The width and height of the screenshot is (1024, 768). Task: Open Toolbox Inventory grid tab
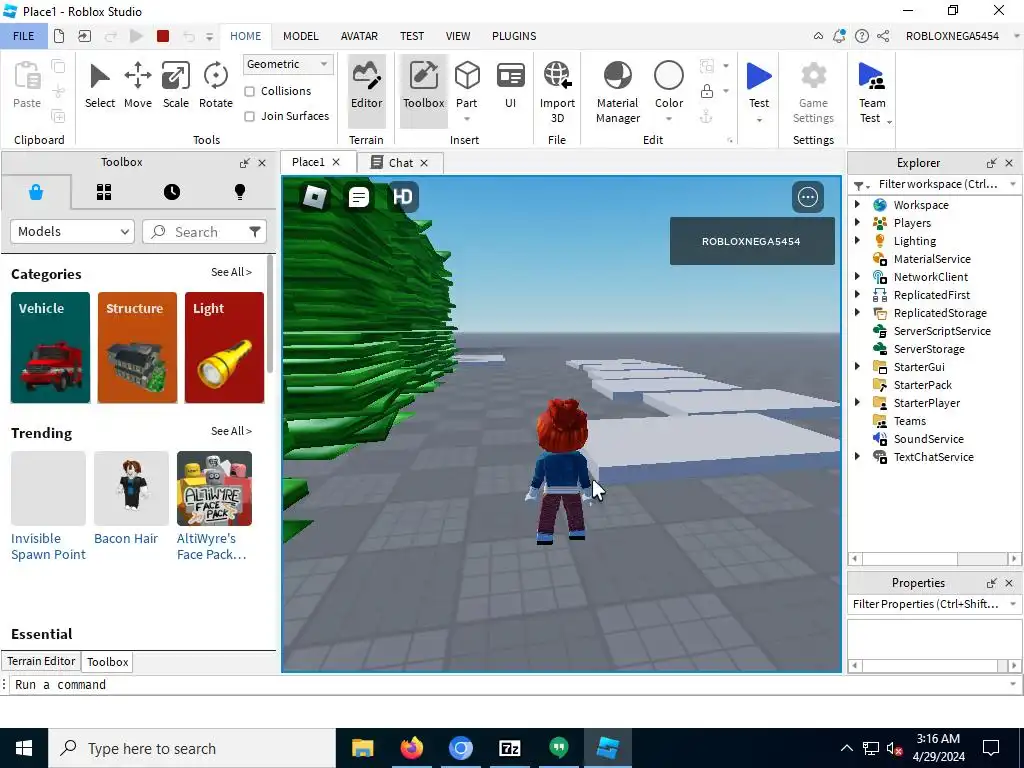click(x=104, y=192)
